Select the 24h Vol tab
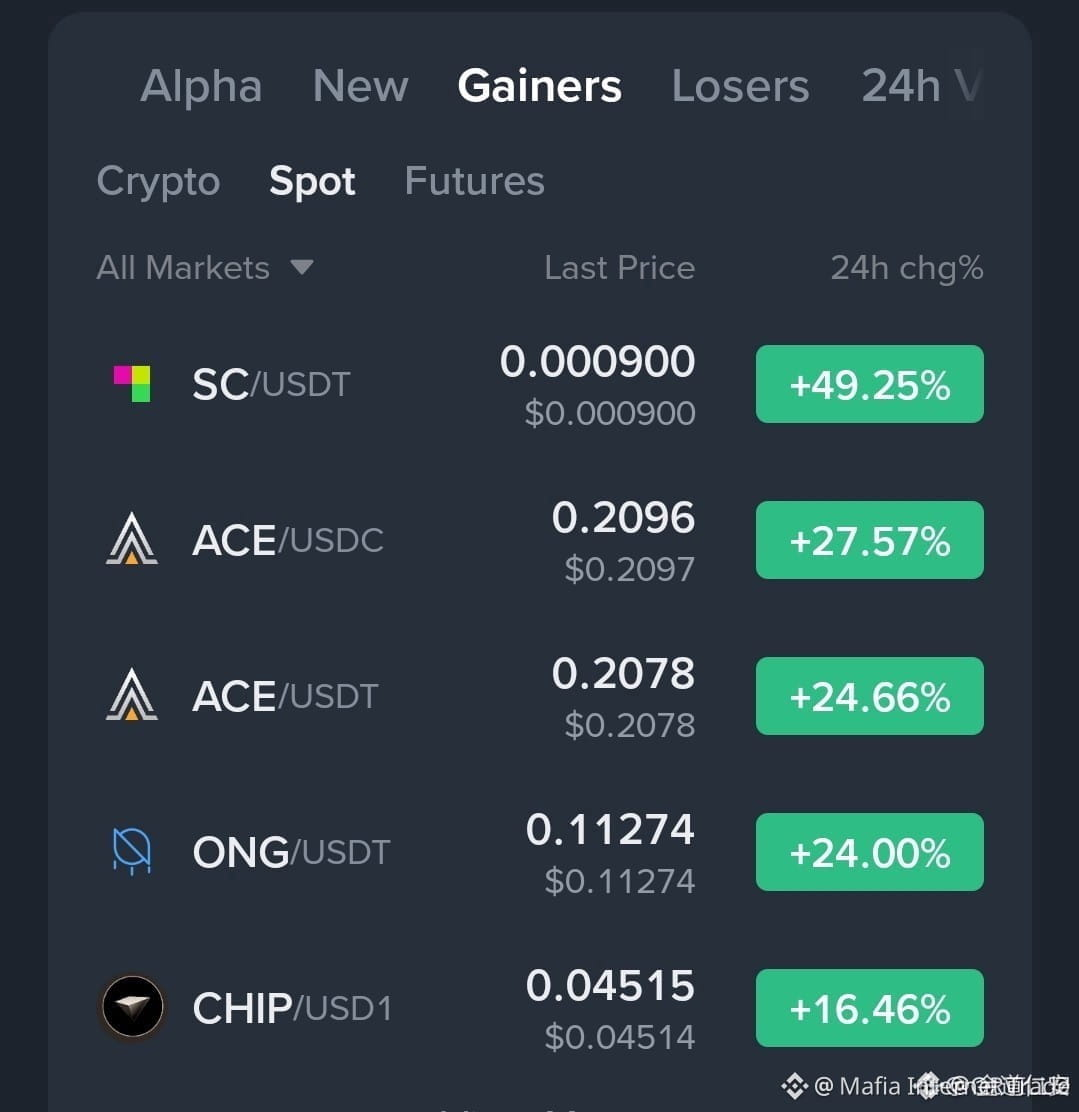The height and width of the screenshot is (1112, 1079). pos(922,87)
